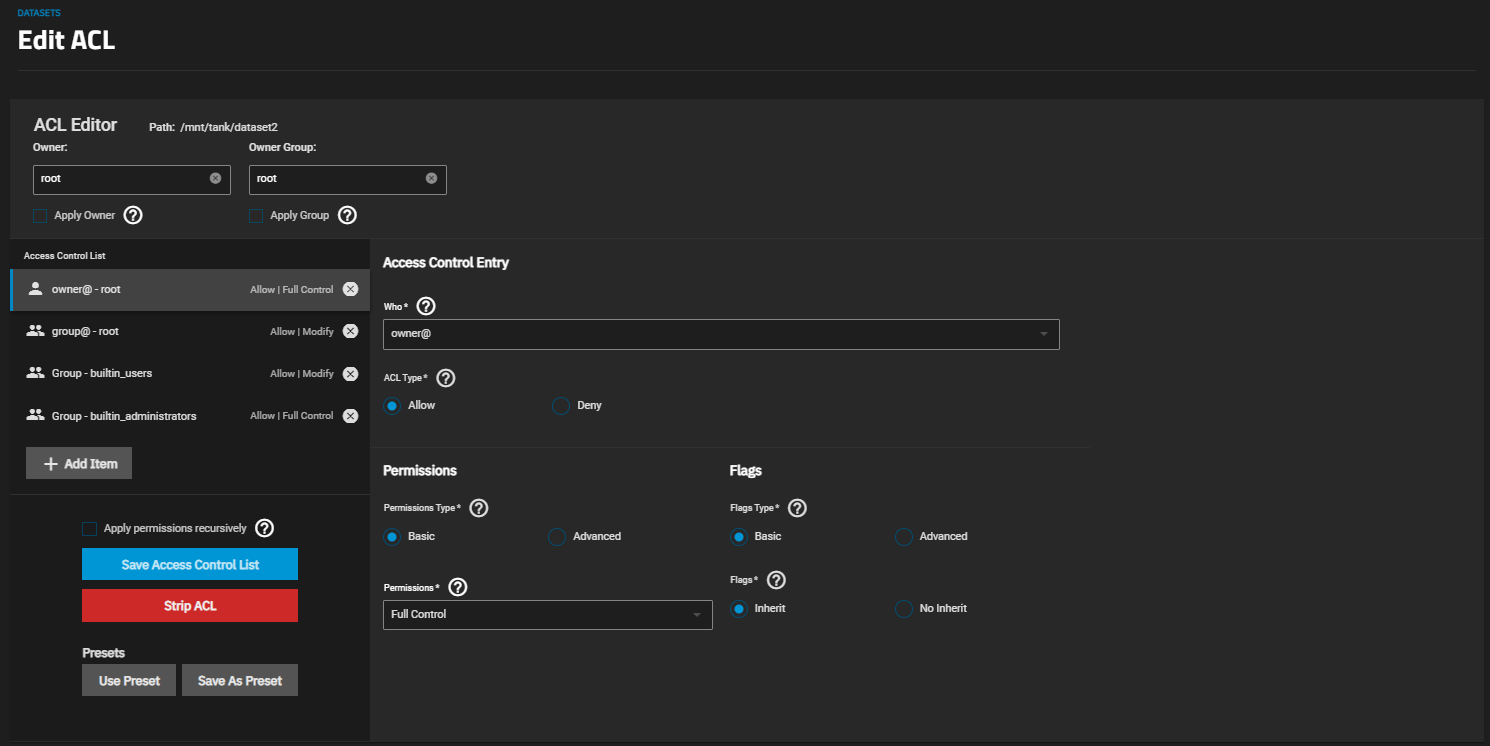Delete the group@ - root entry
Screen dimensions: 1490x746
point(350,332)
